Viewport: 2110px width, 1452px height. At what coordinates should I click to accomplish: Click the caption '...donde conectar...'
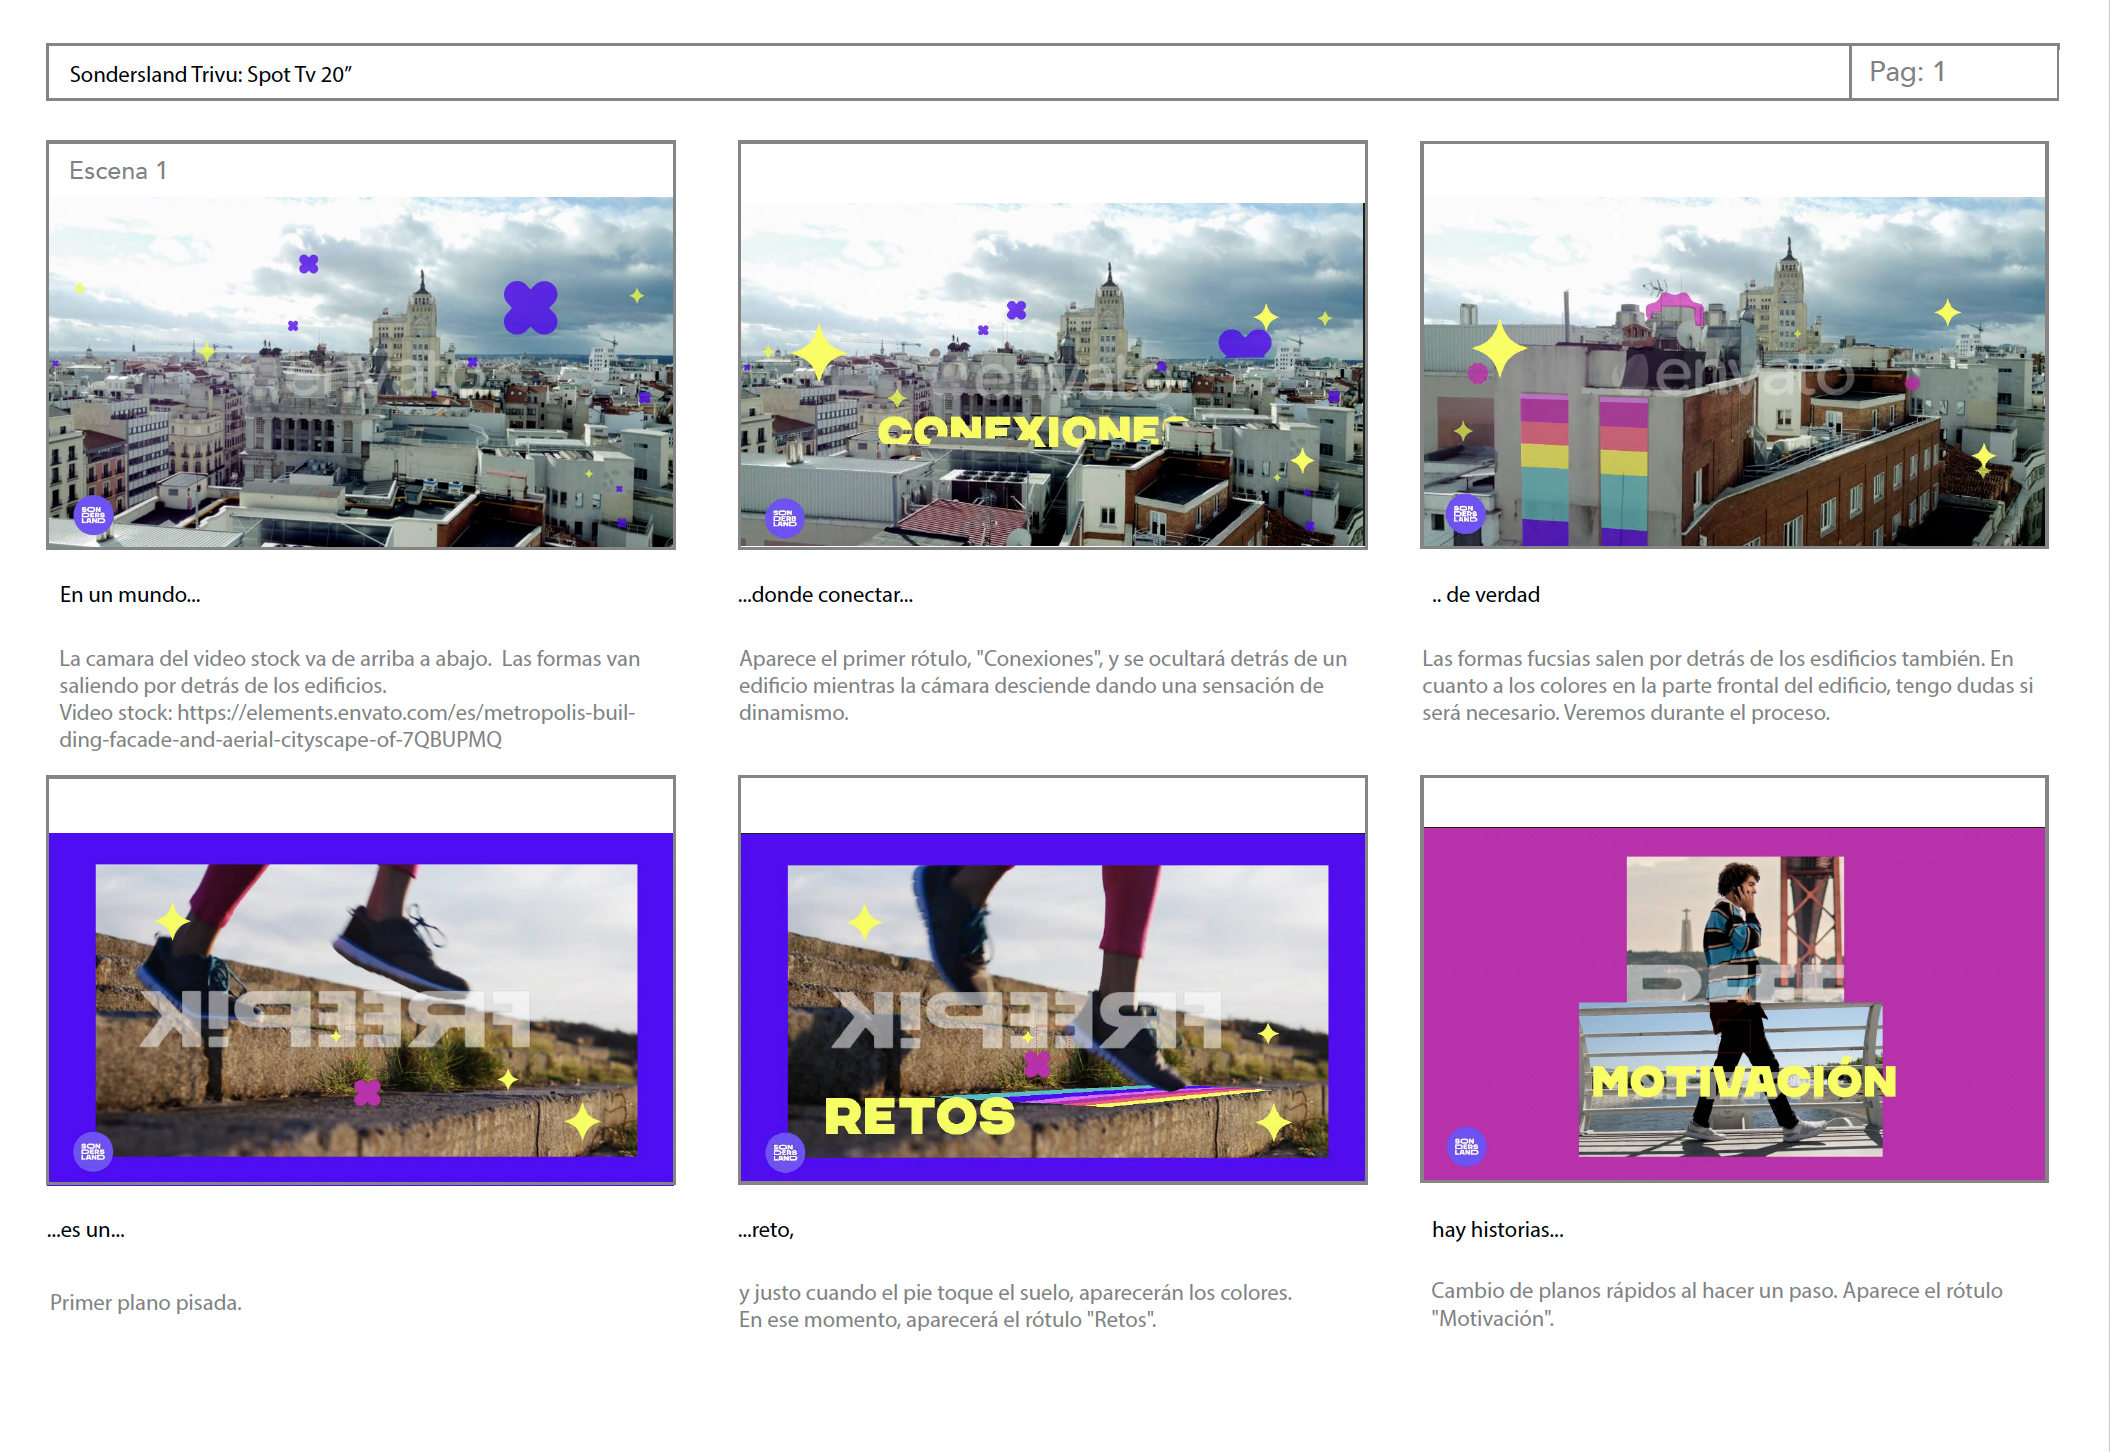click(x=825, y=595)
